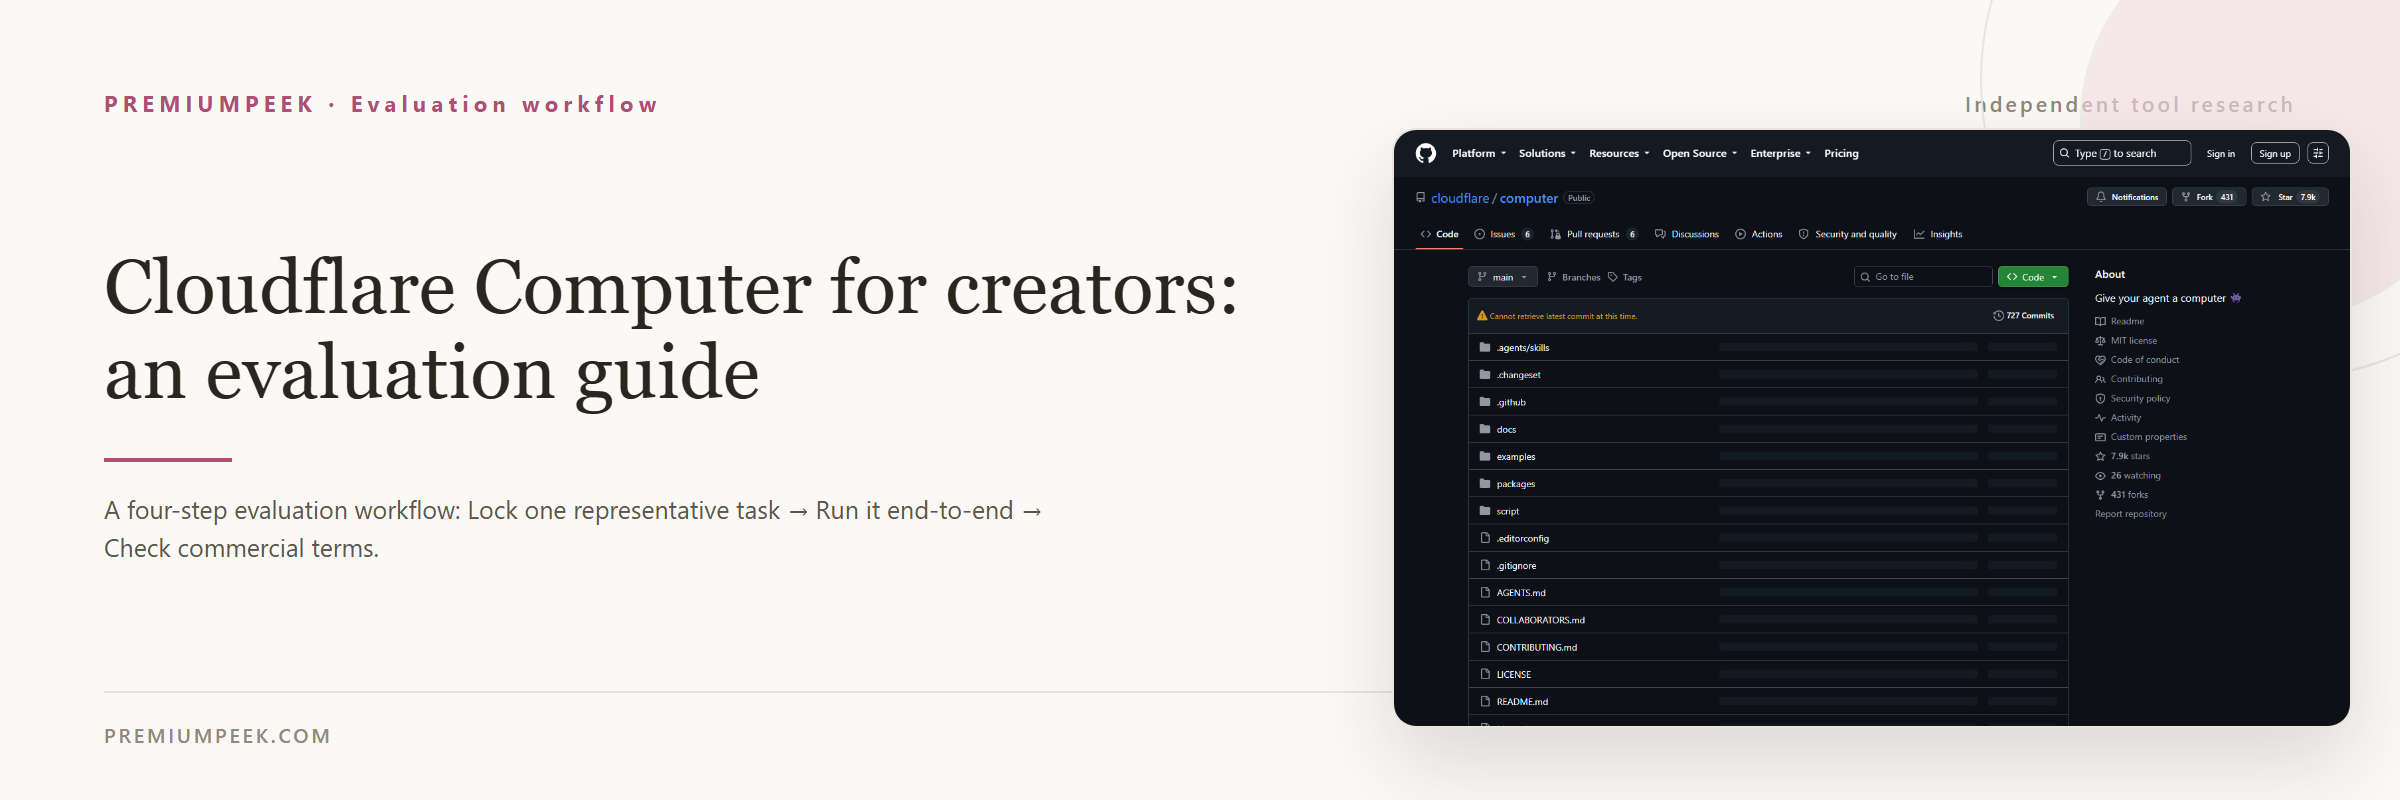Screen dimensions: 2400x800
Task: Fork the repository with the Fork 431 button
Action: click(2209, 197)
